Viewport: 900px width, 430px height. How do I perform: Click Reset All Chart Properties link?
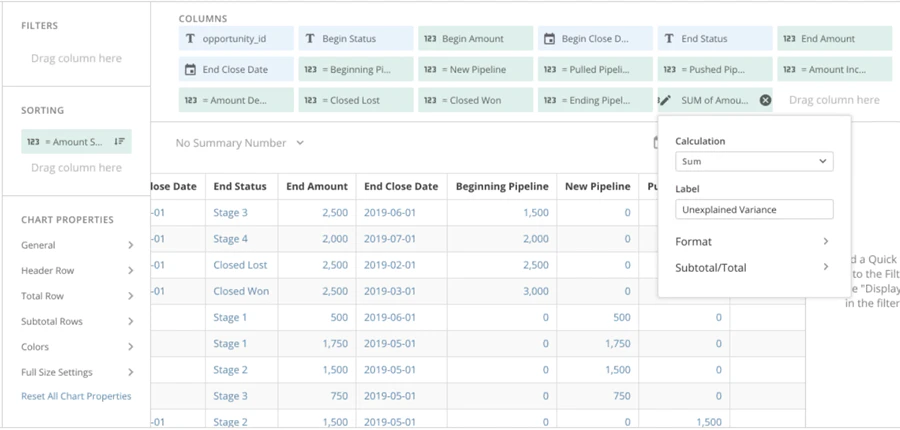click(x=76, y=396)
